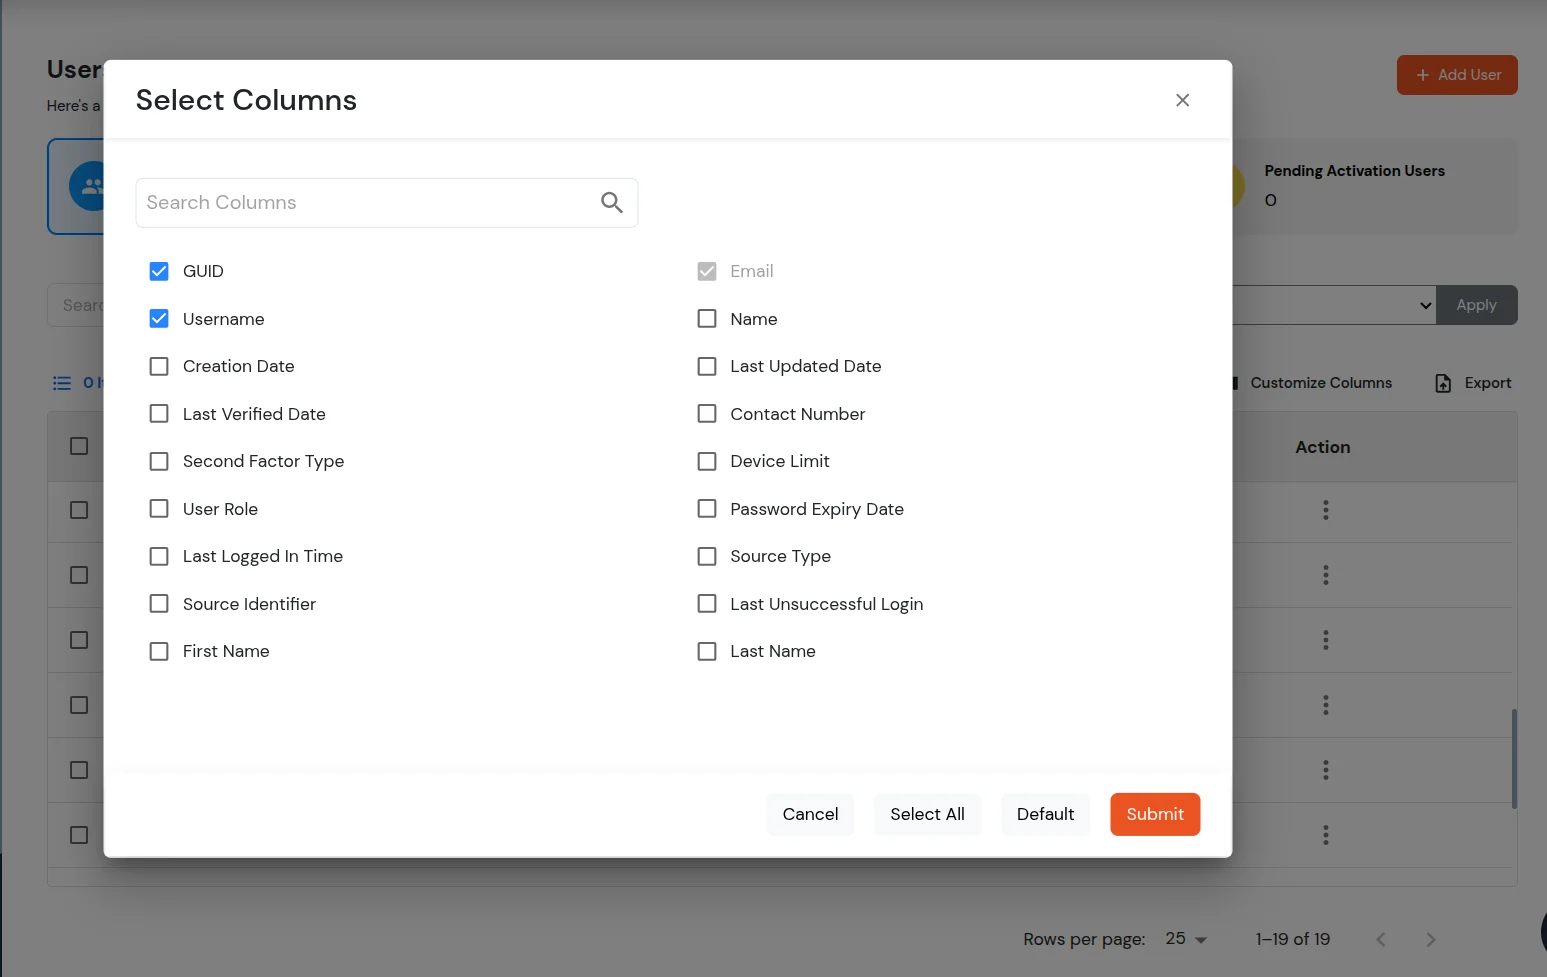Go to the next page with right chevron
Image resolution: width=1547 pixels, height=977 pixels.
coord(1431,939)
